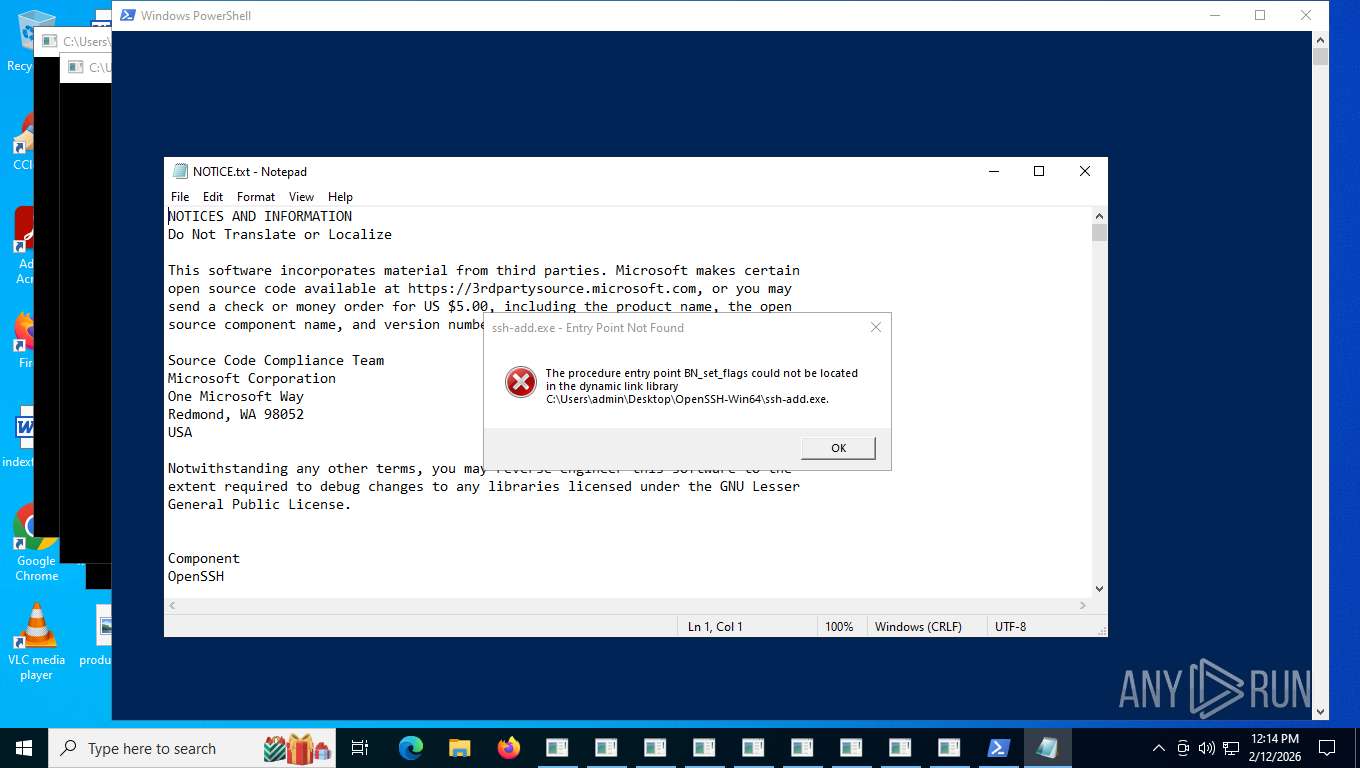
Task: Click the 'Do Not Translate or Localize' line
Action: [x=280, y=234]
